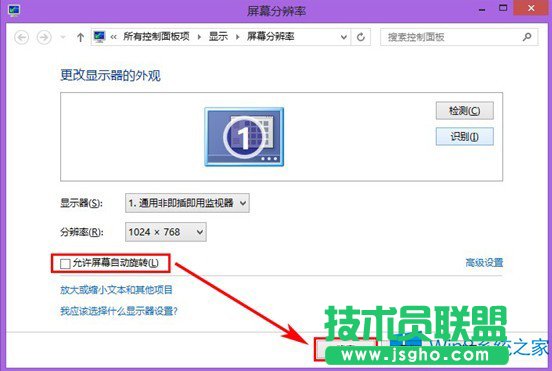The height and width of the screenshot is (371, 552).
Task: Open 高级设置 link
Action: click(484, 263)
